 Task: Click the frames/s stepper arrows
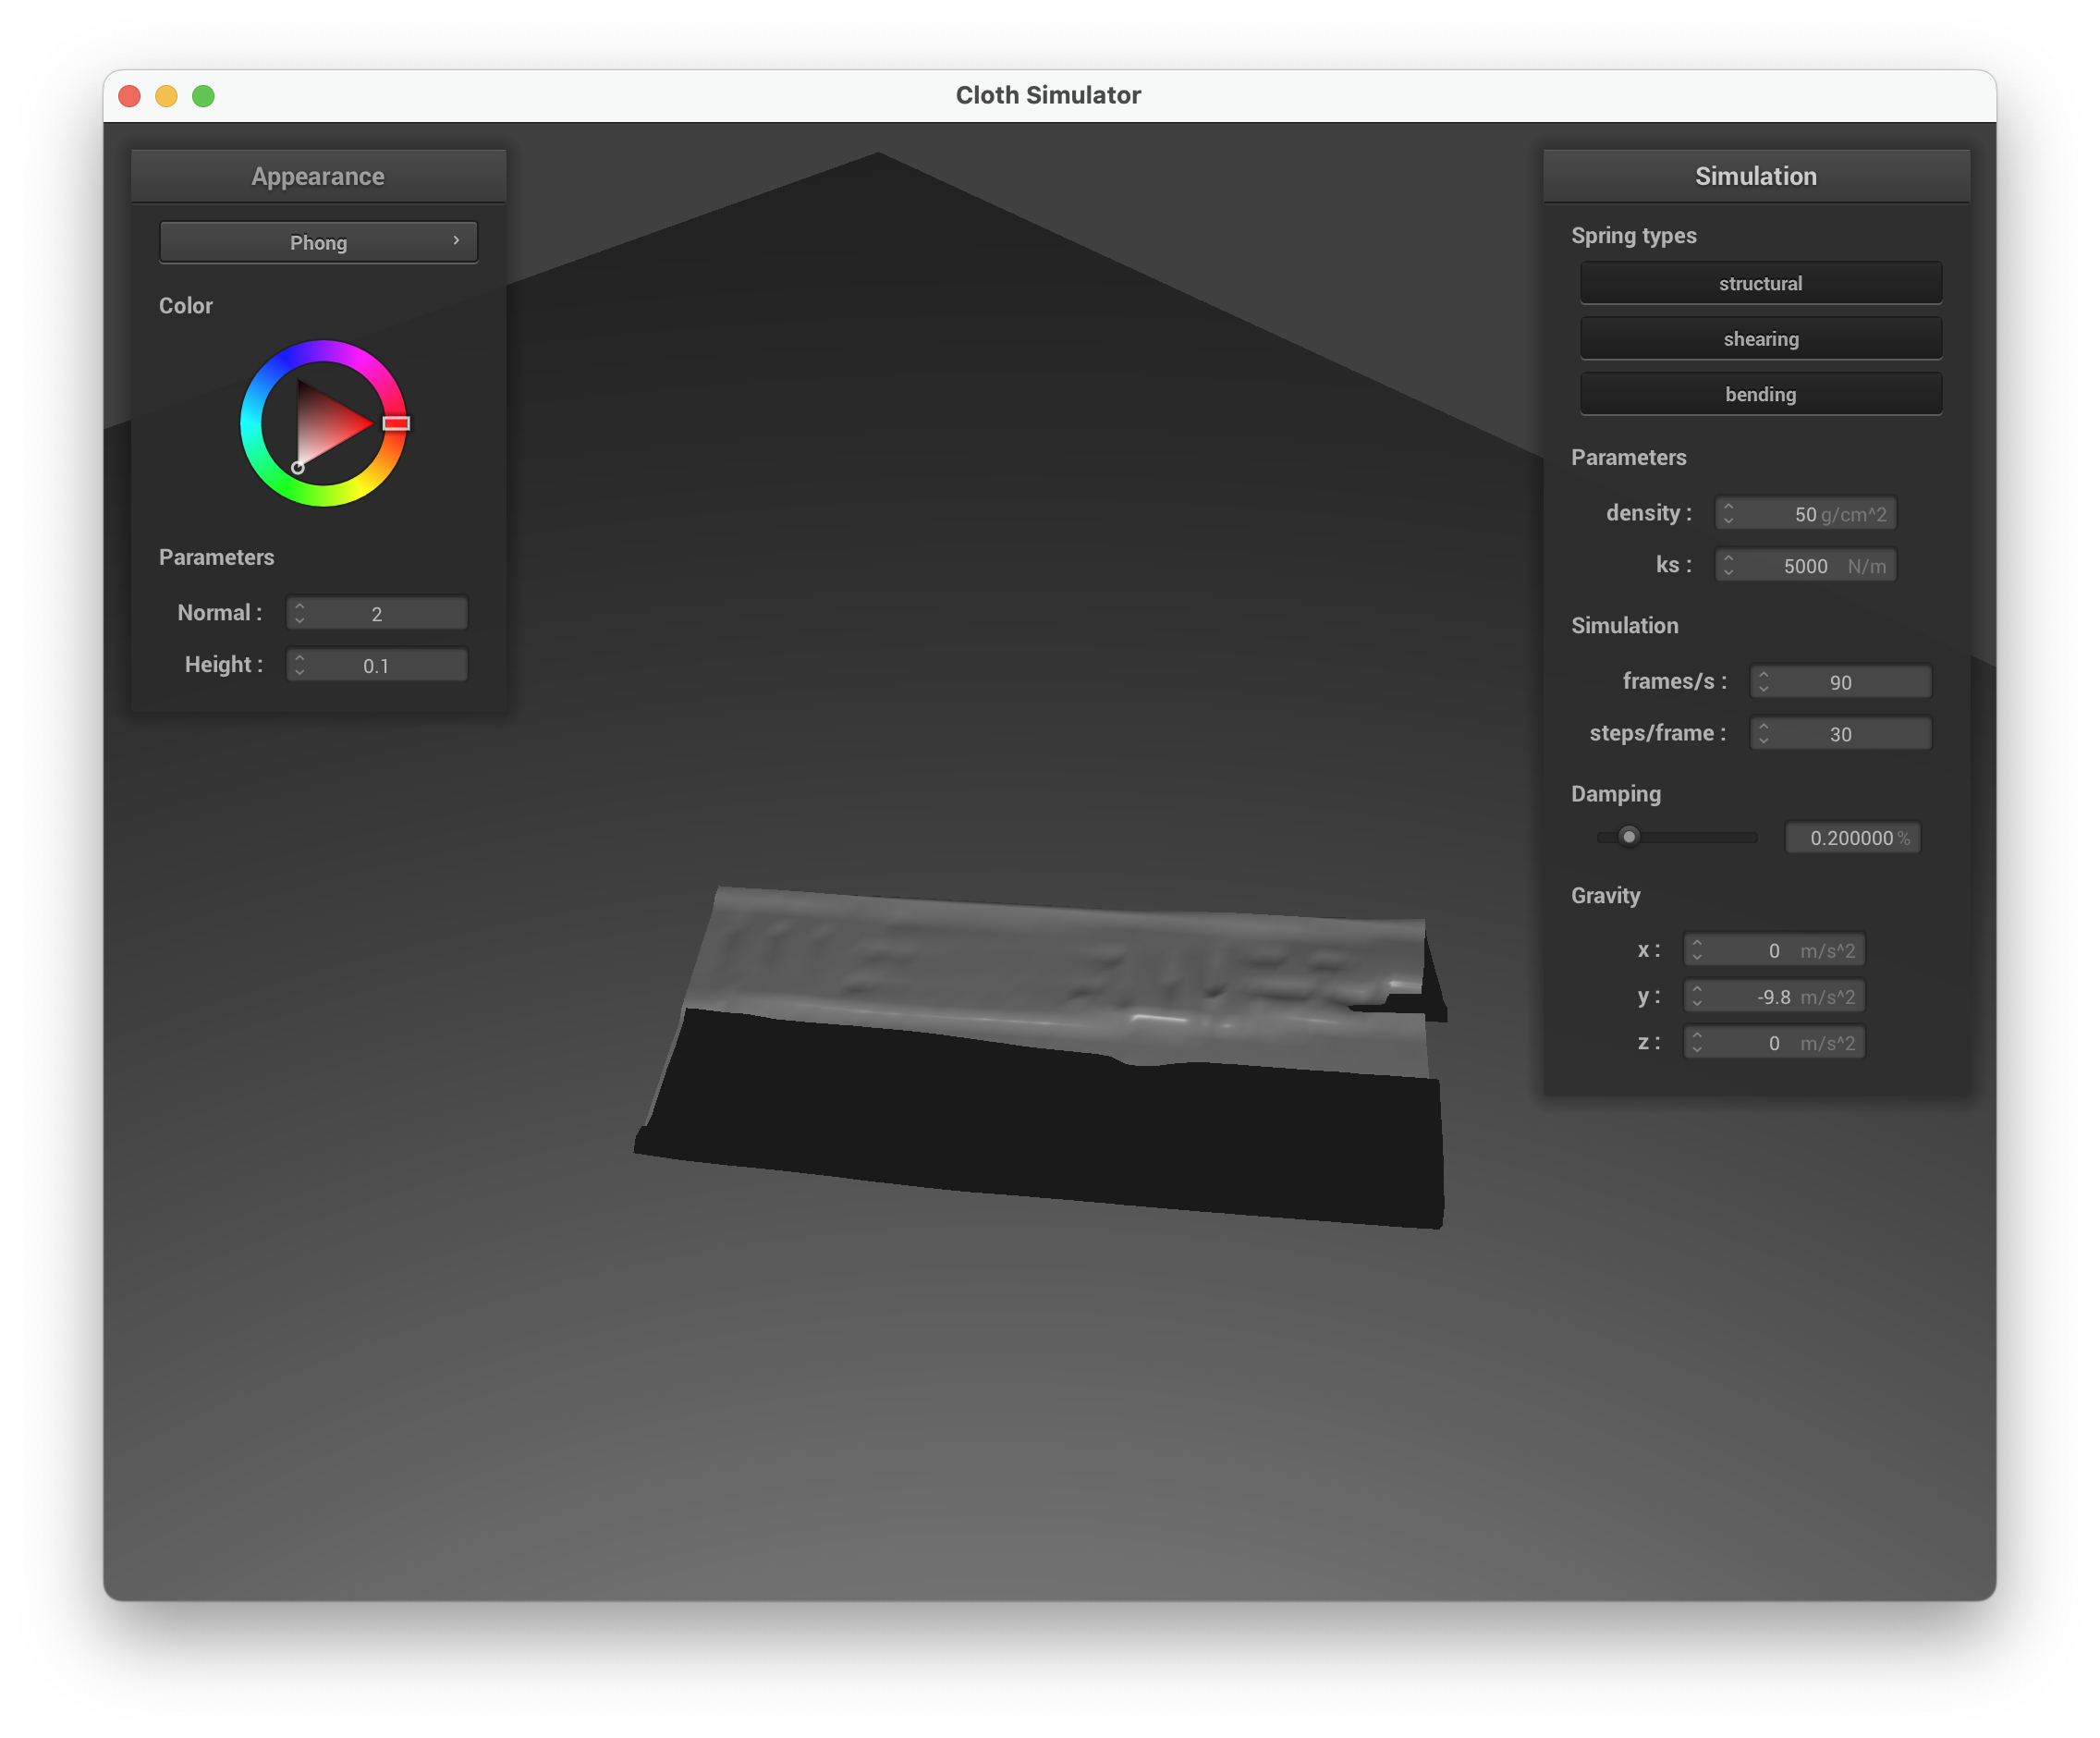1763,681
